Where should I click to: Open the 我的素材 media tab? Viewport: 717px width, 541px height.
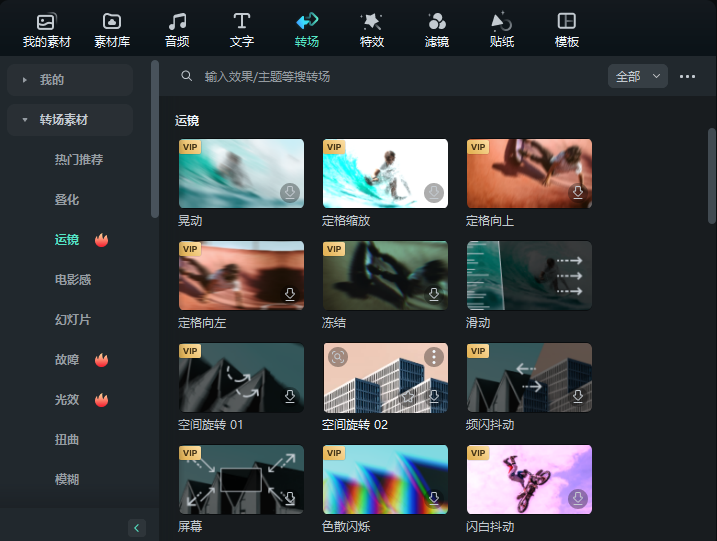[46, 30]
